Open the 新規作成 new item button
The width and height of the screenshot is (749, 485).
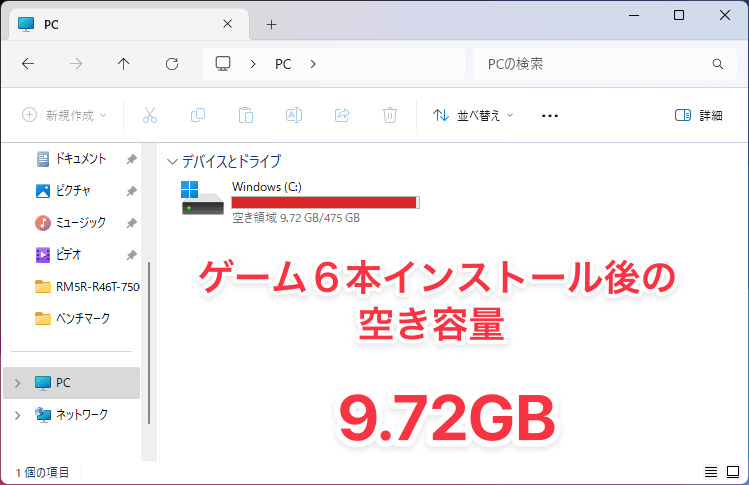tap(64, 115)
